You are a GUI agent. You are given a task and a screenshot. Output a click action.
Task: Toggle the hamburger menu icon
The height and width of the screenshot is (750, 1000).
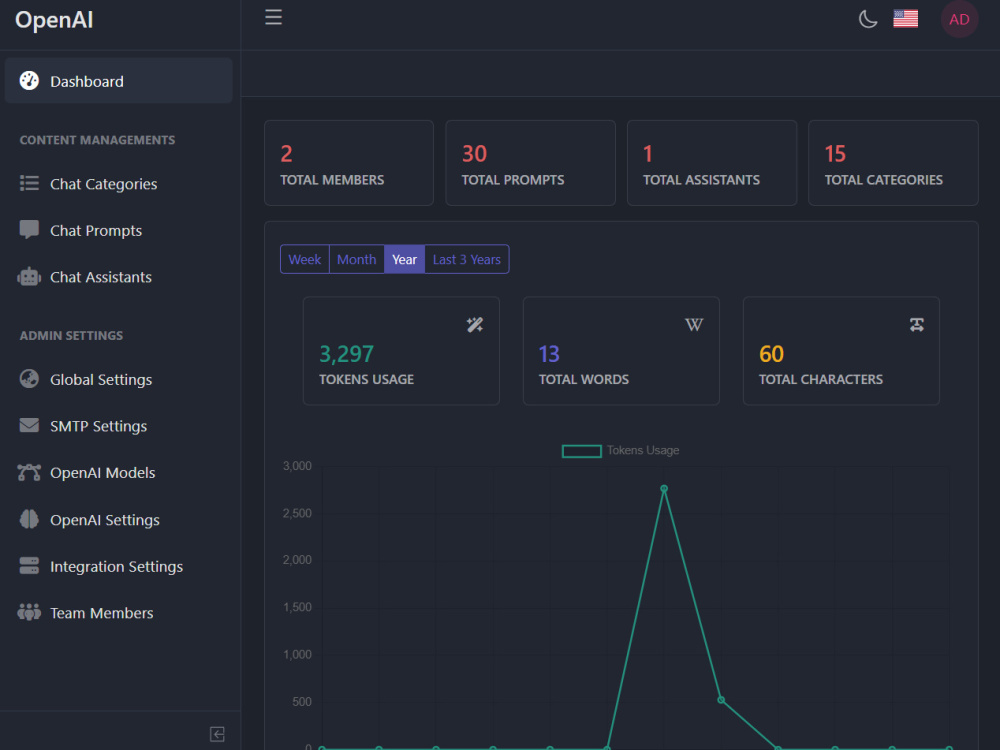click(x=274, y=17)
